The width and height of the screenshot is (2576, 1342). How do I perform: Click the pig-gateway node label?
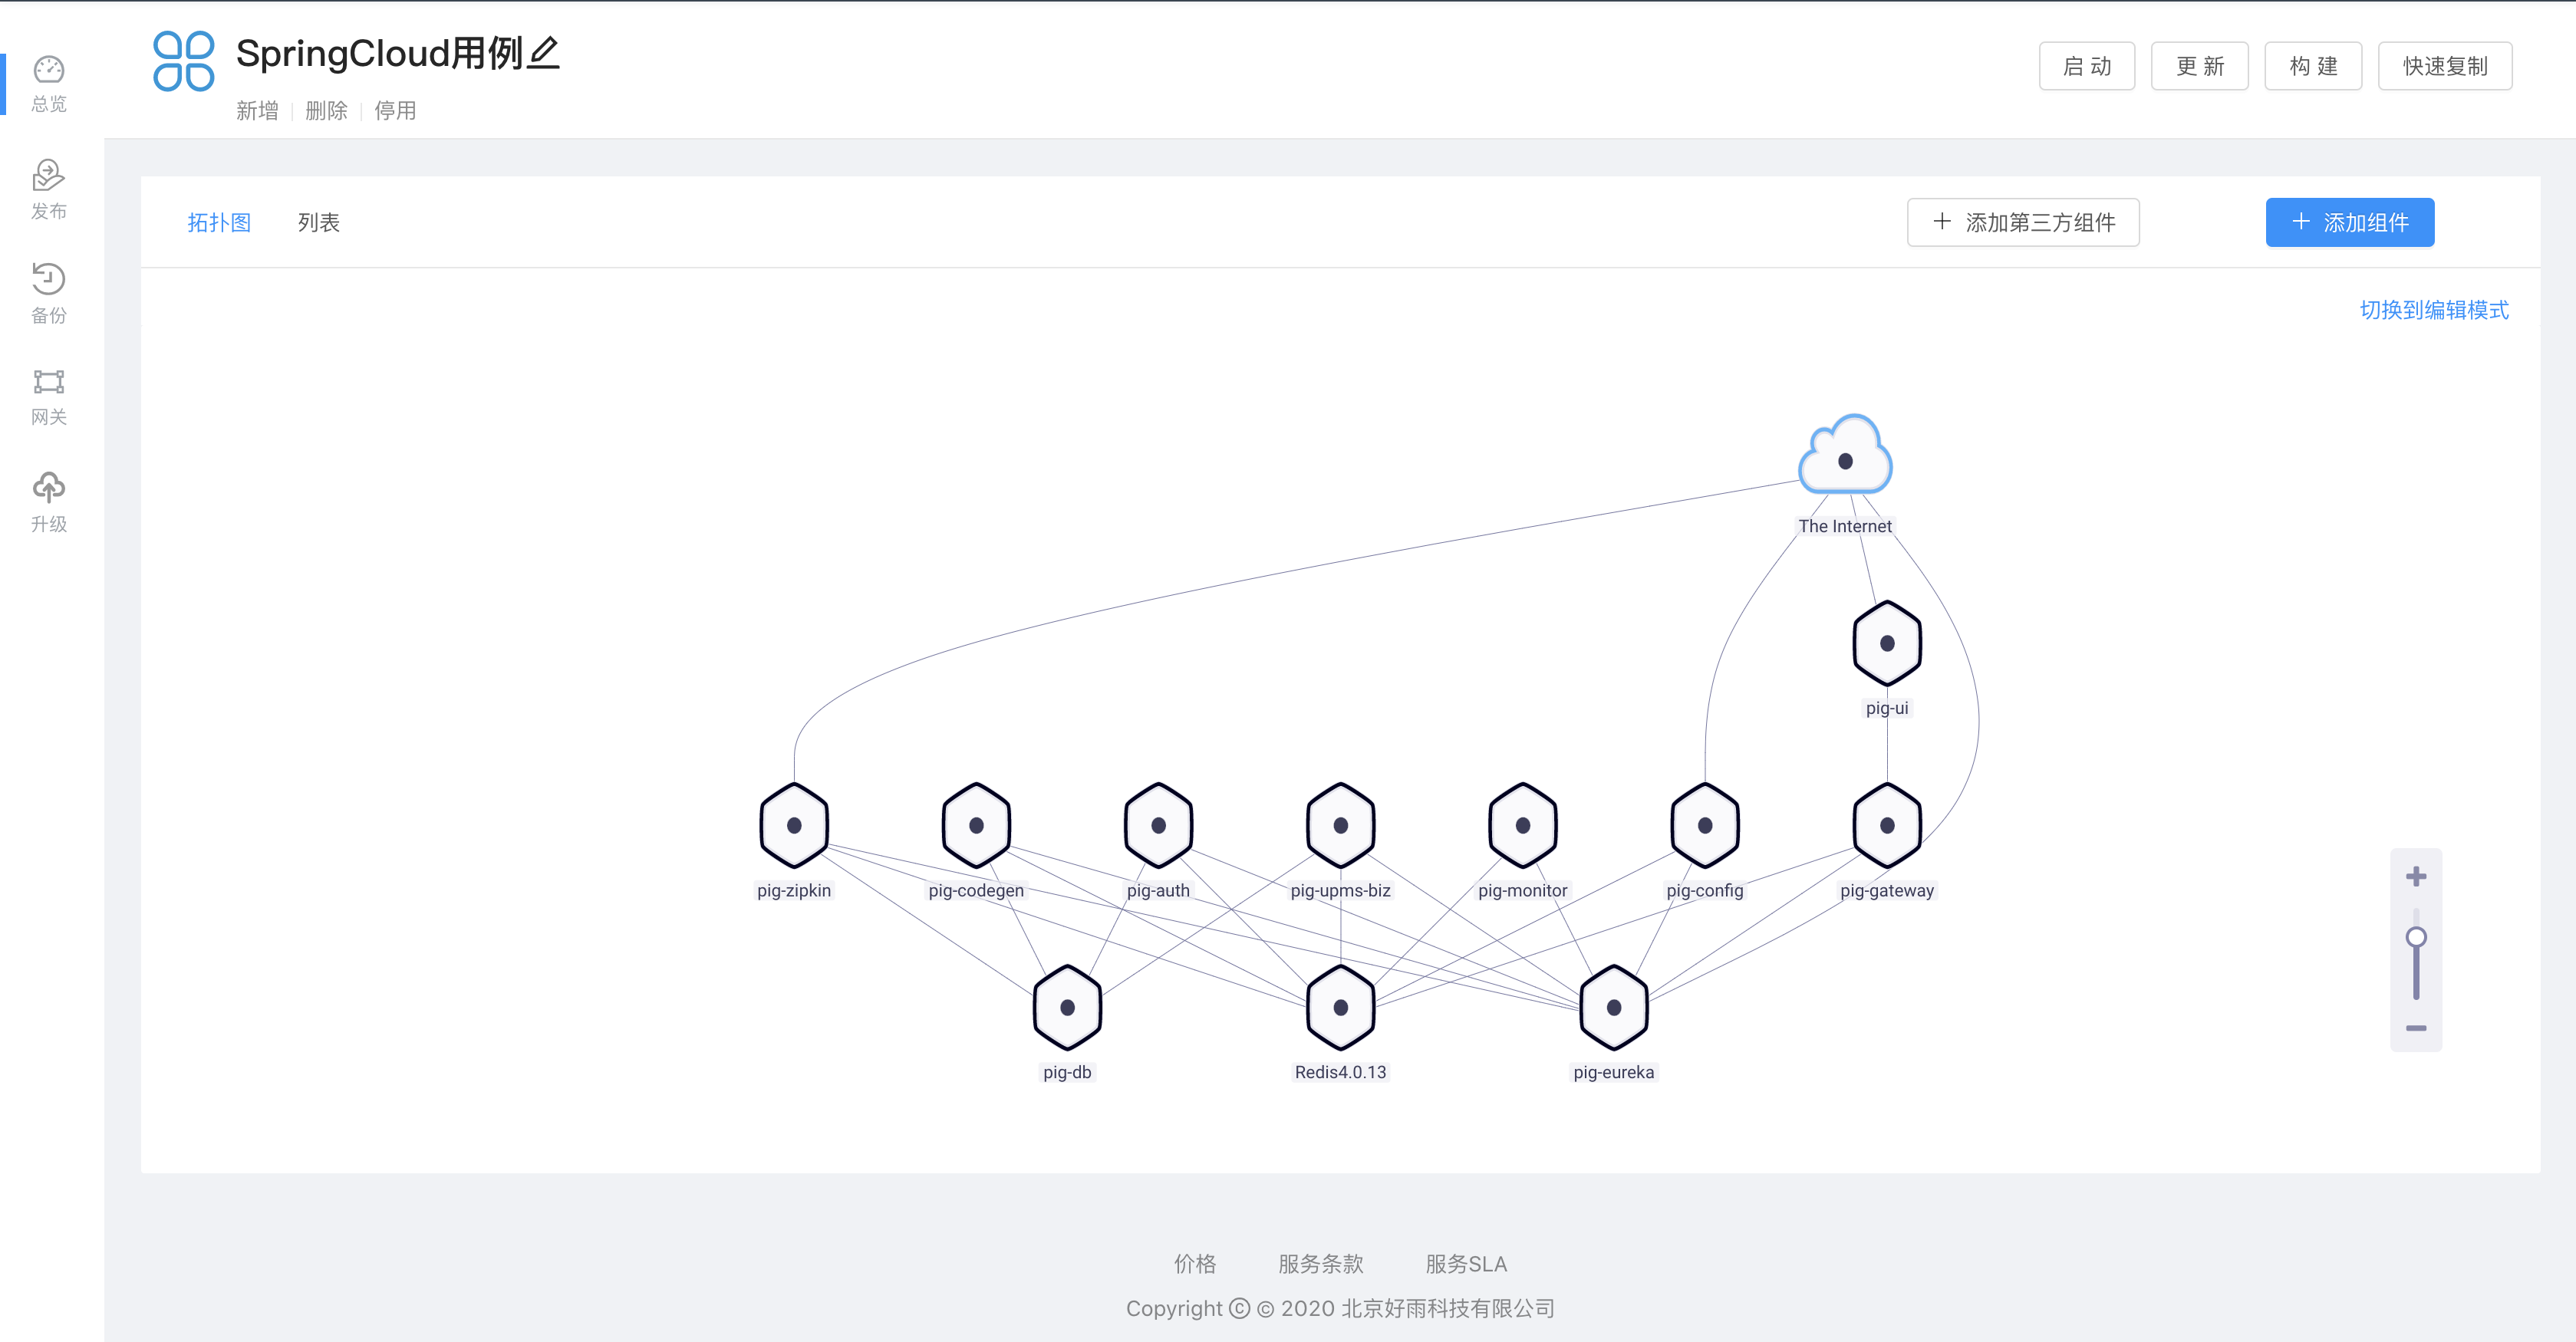[x=1887, y=890]
